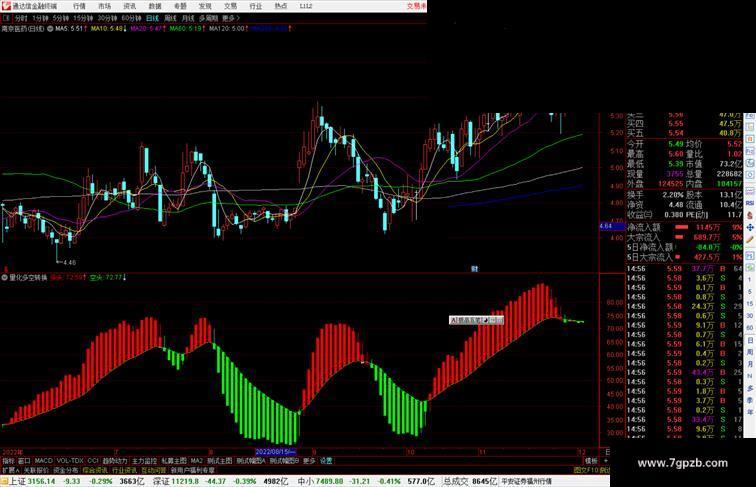
Task: Open the 行情 menu
Action: click(x=79, y=6)
